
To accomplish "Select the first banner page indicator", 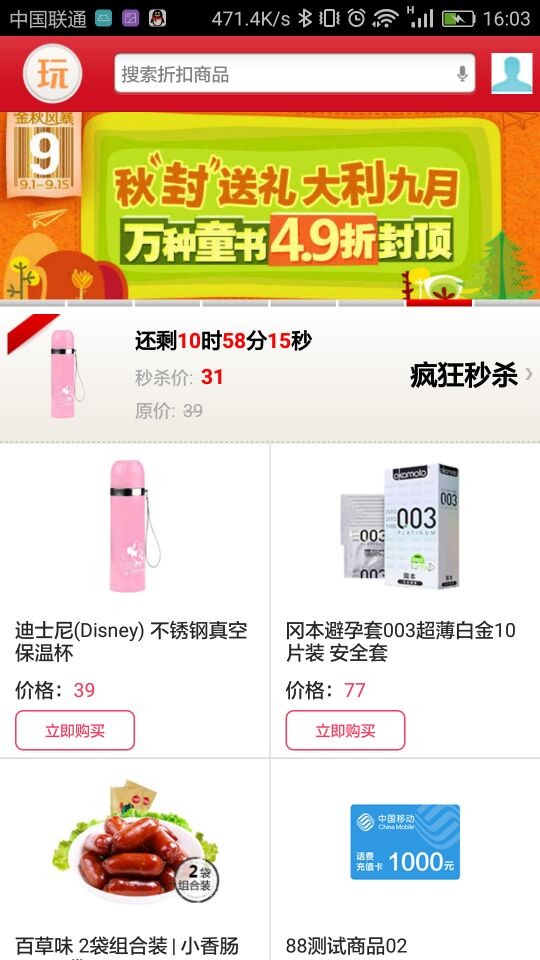I will click(32, 302).
